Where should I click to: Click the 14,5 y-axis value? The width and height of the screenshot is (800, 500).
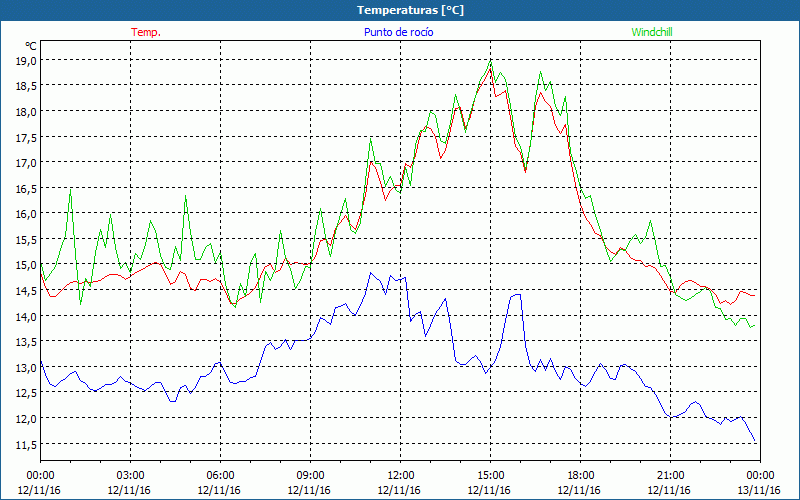point(27,291)
